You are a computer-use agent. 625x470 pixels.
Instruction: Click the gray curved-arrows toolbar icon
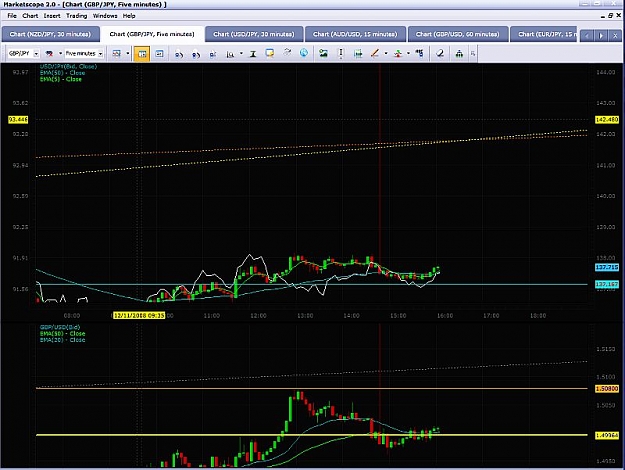pyautogui.click(x=287, y=53)
